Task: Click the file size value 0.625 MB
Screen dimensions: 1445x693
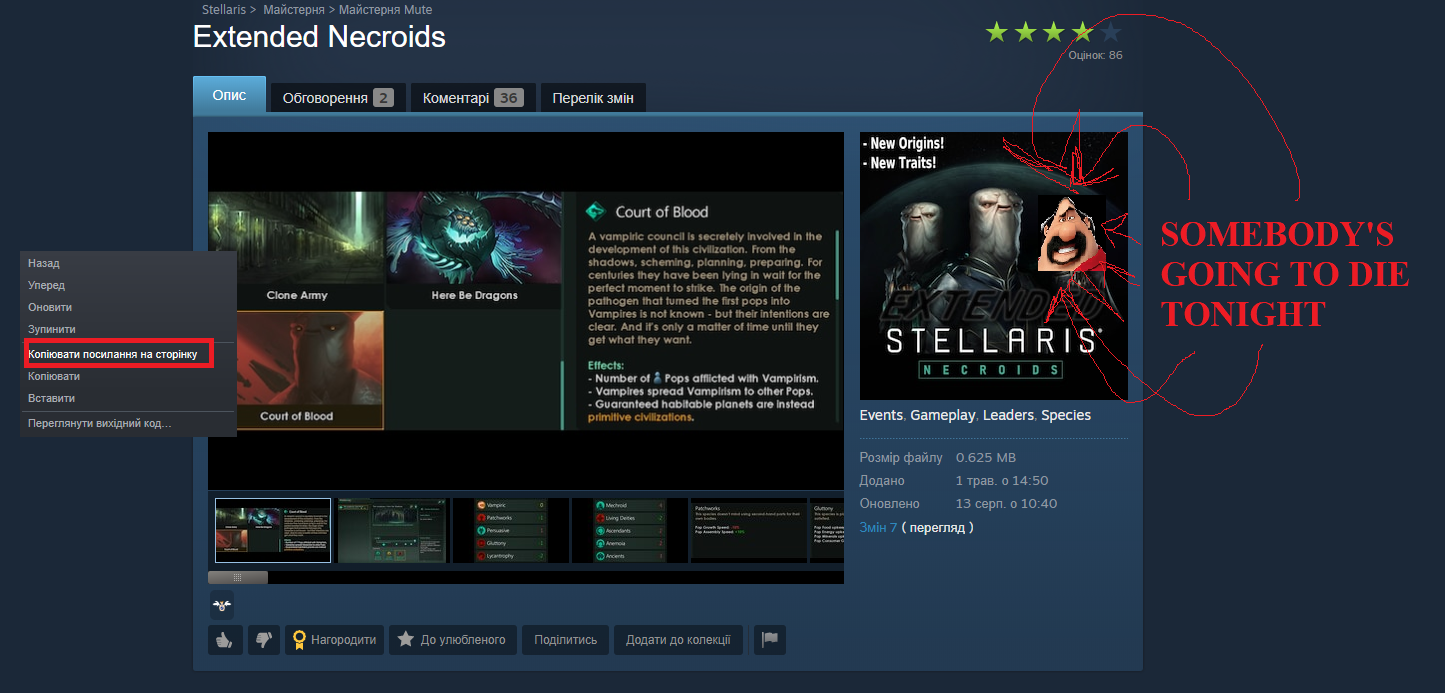Action: point(986,458)
